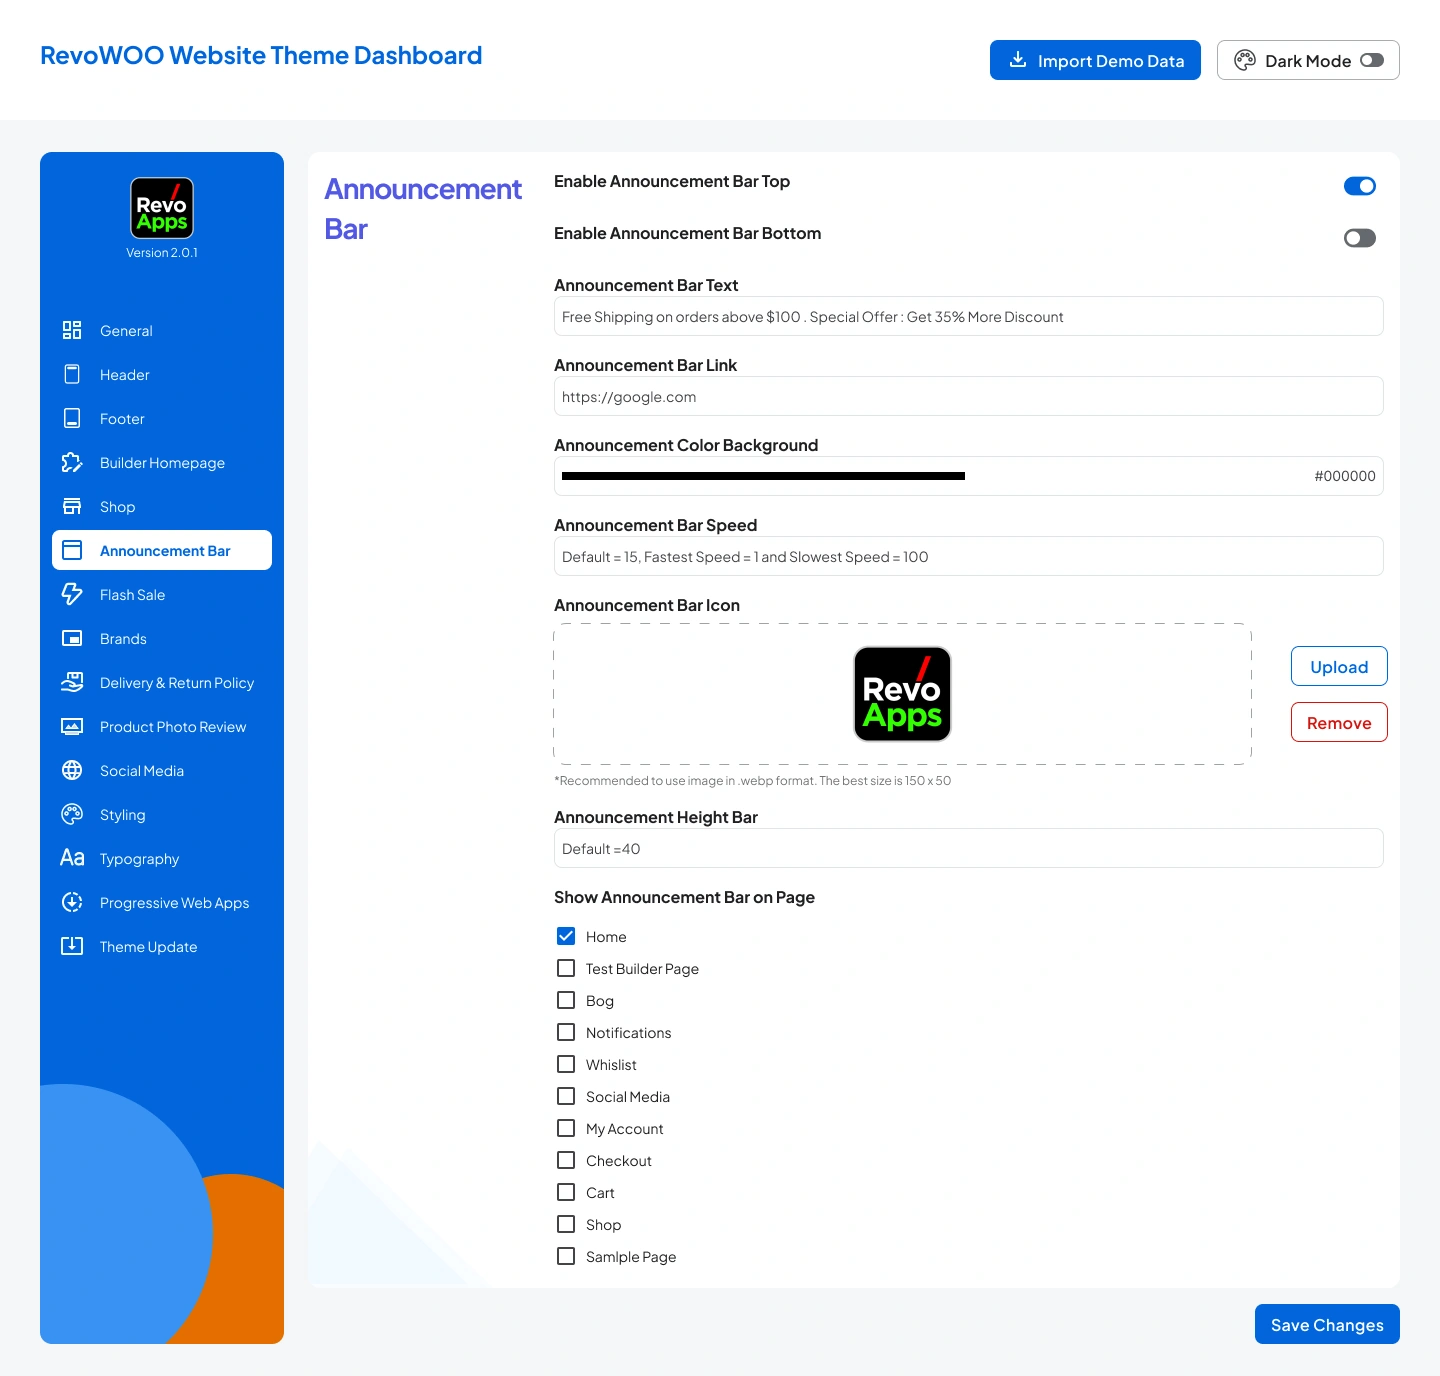The width and height of the screenshot is (1440, 1376).
Task: Enable the Announcement Bar Bottom toggle
Action: (1360, 238)
